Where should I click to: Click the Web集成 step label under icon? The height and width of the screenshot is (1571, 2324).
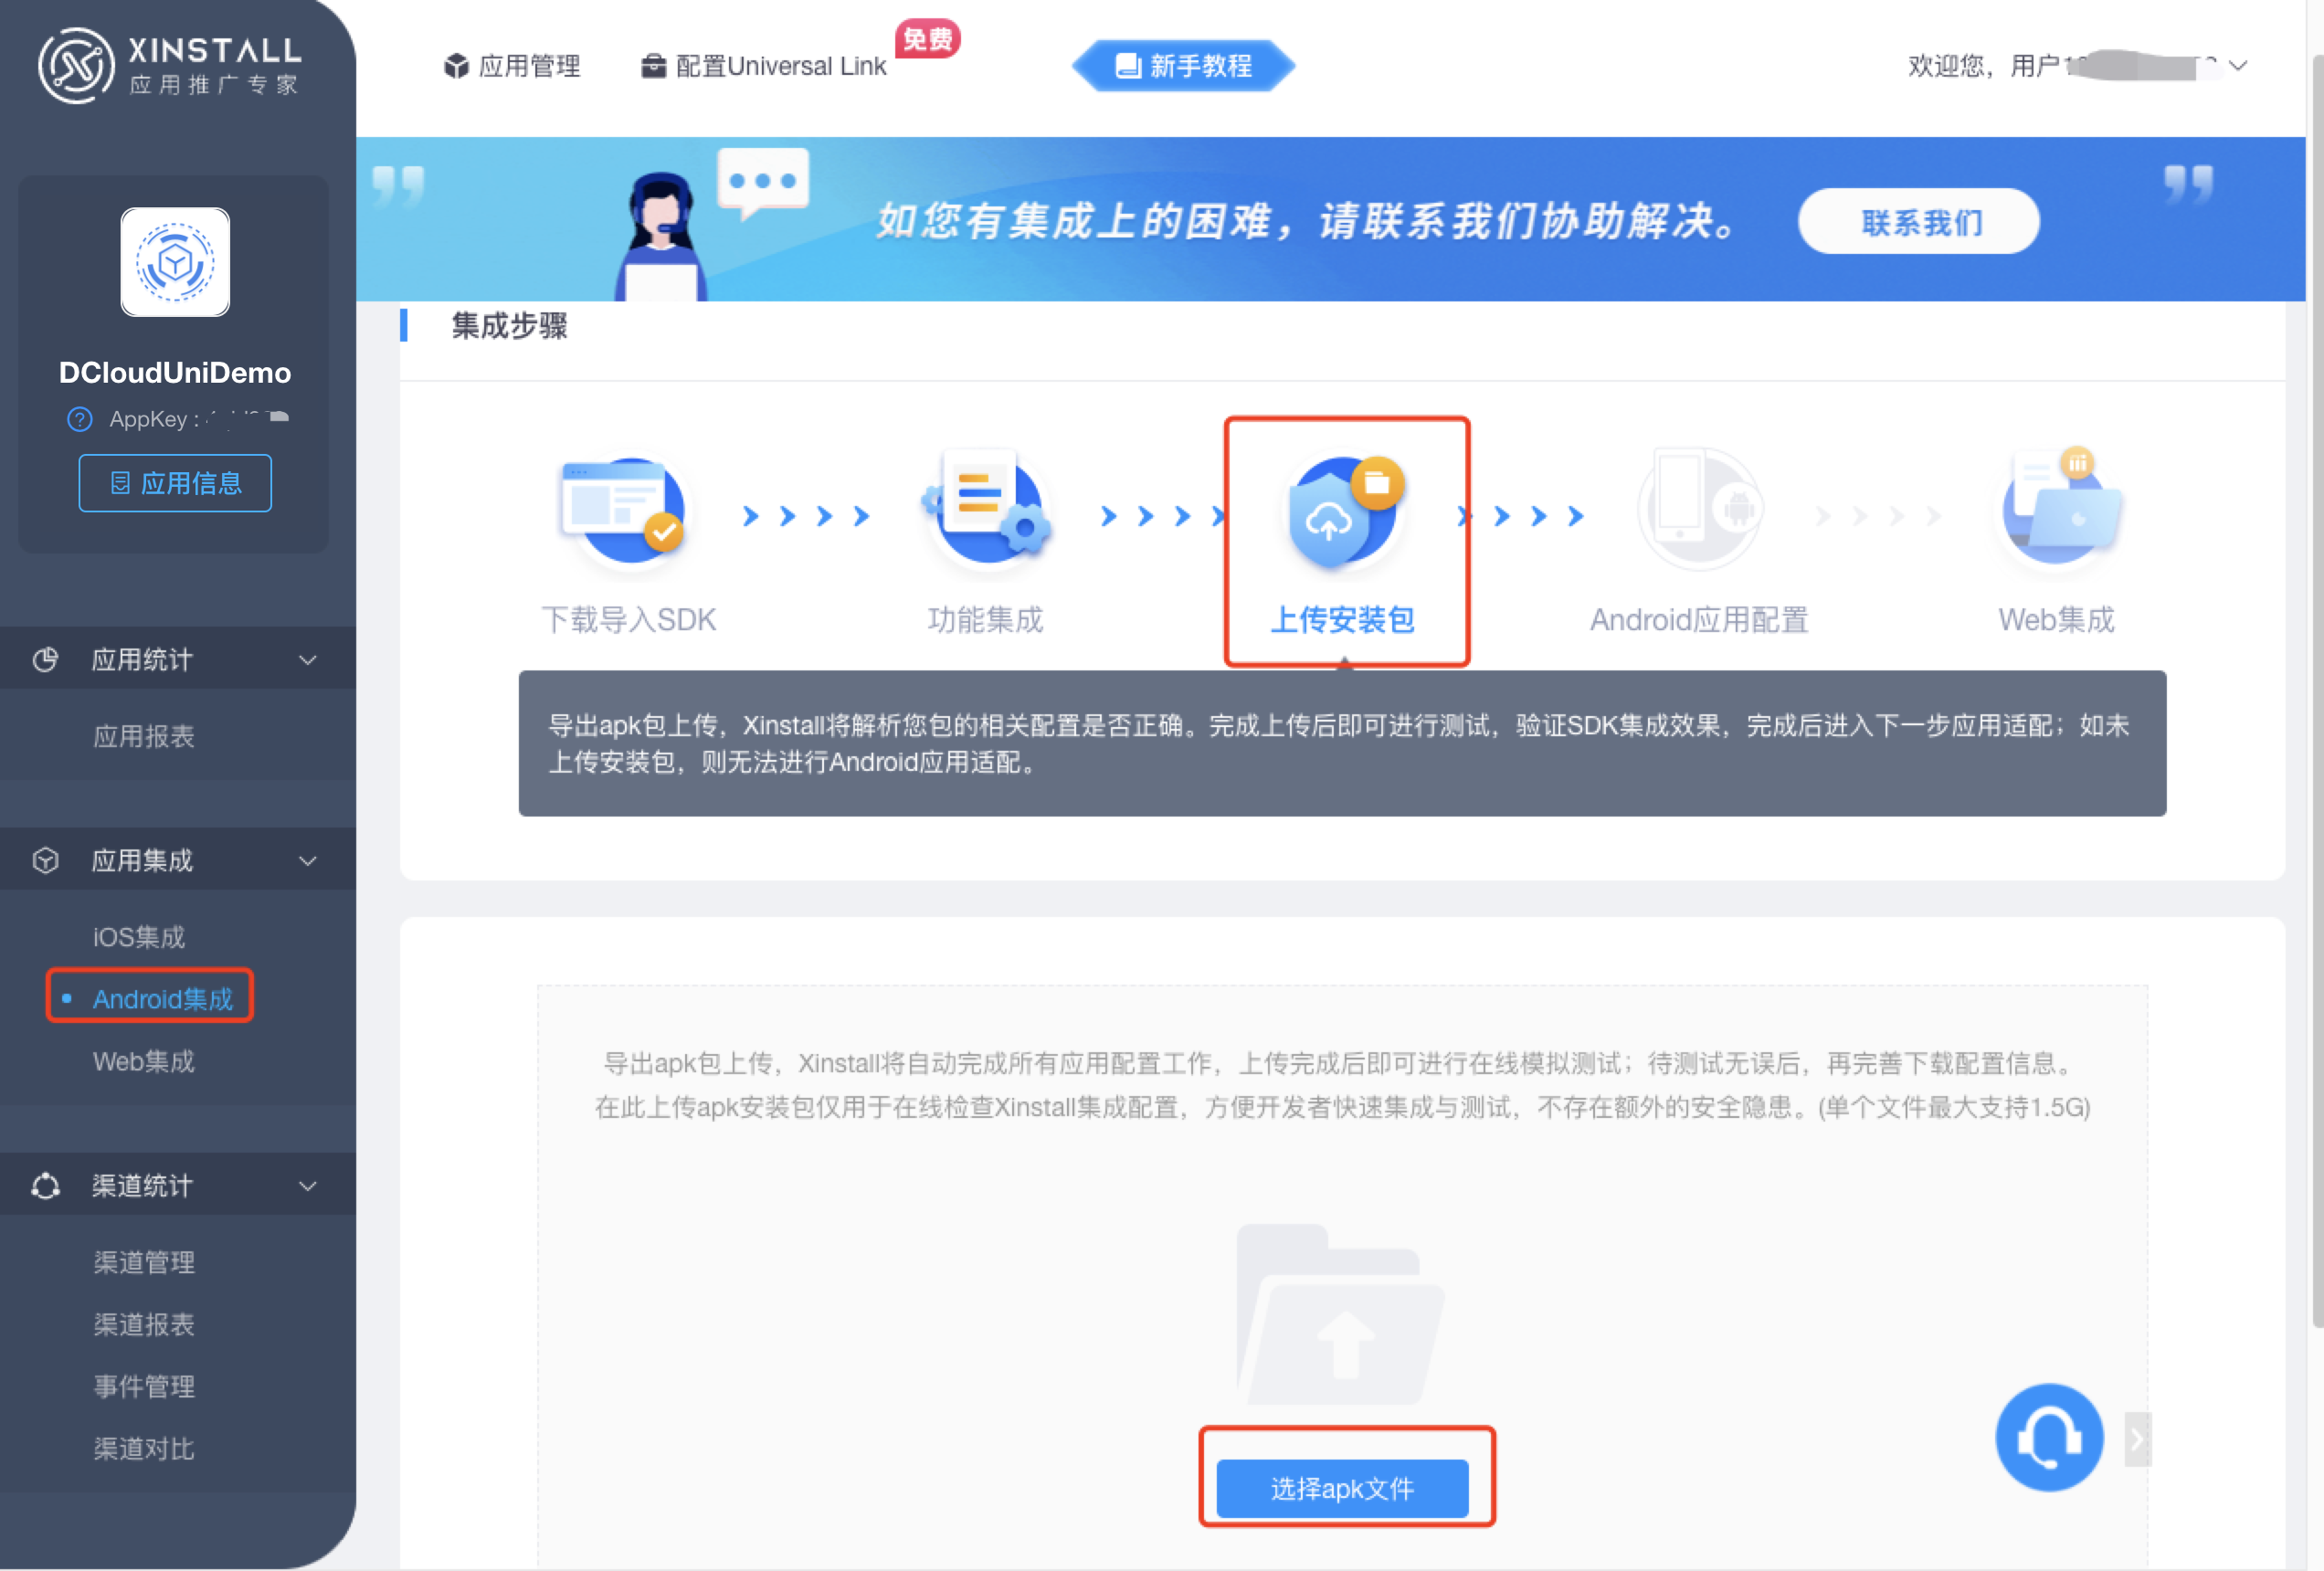pyautogui.click(x=2057, y=620)
